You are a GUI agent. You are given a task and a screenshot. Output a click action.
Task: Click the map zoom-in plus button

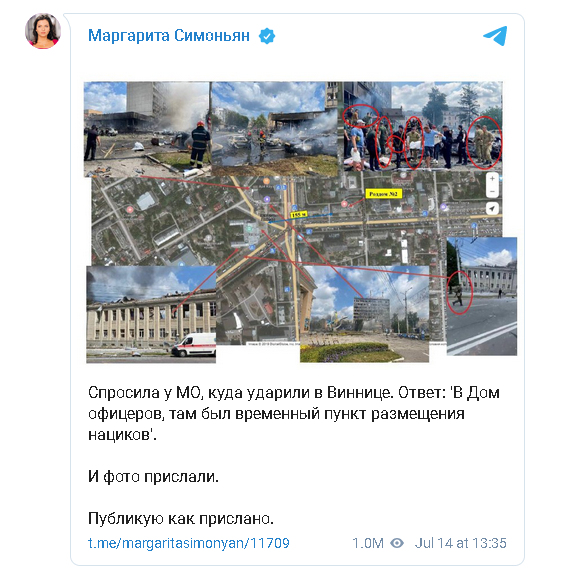pos(492,179)
